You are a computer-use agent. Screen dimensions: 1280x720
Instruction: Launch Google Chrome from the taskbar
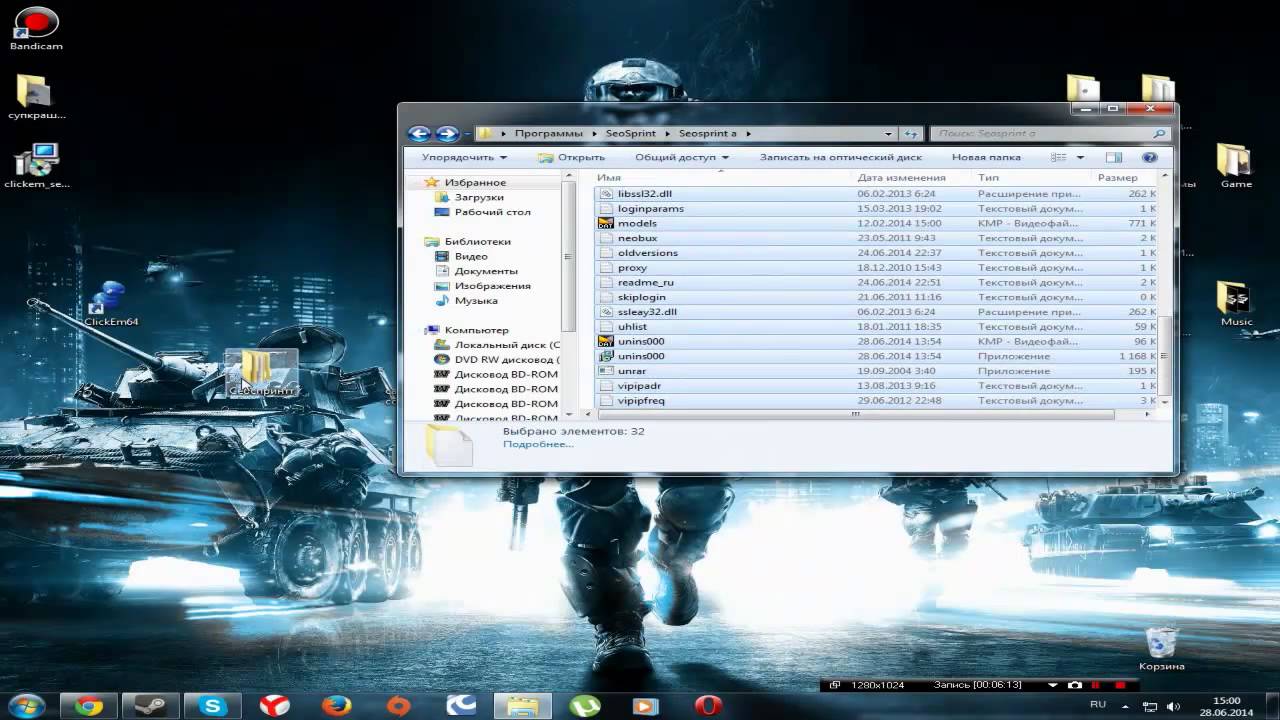tap(89, 706)
